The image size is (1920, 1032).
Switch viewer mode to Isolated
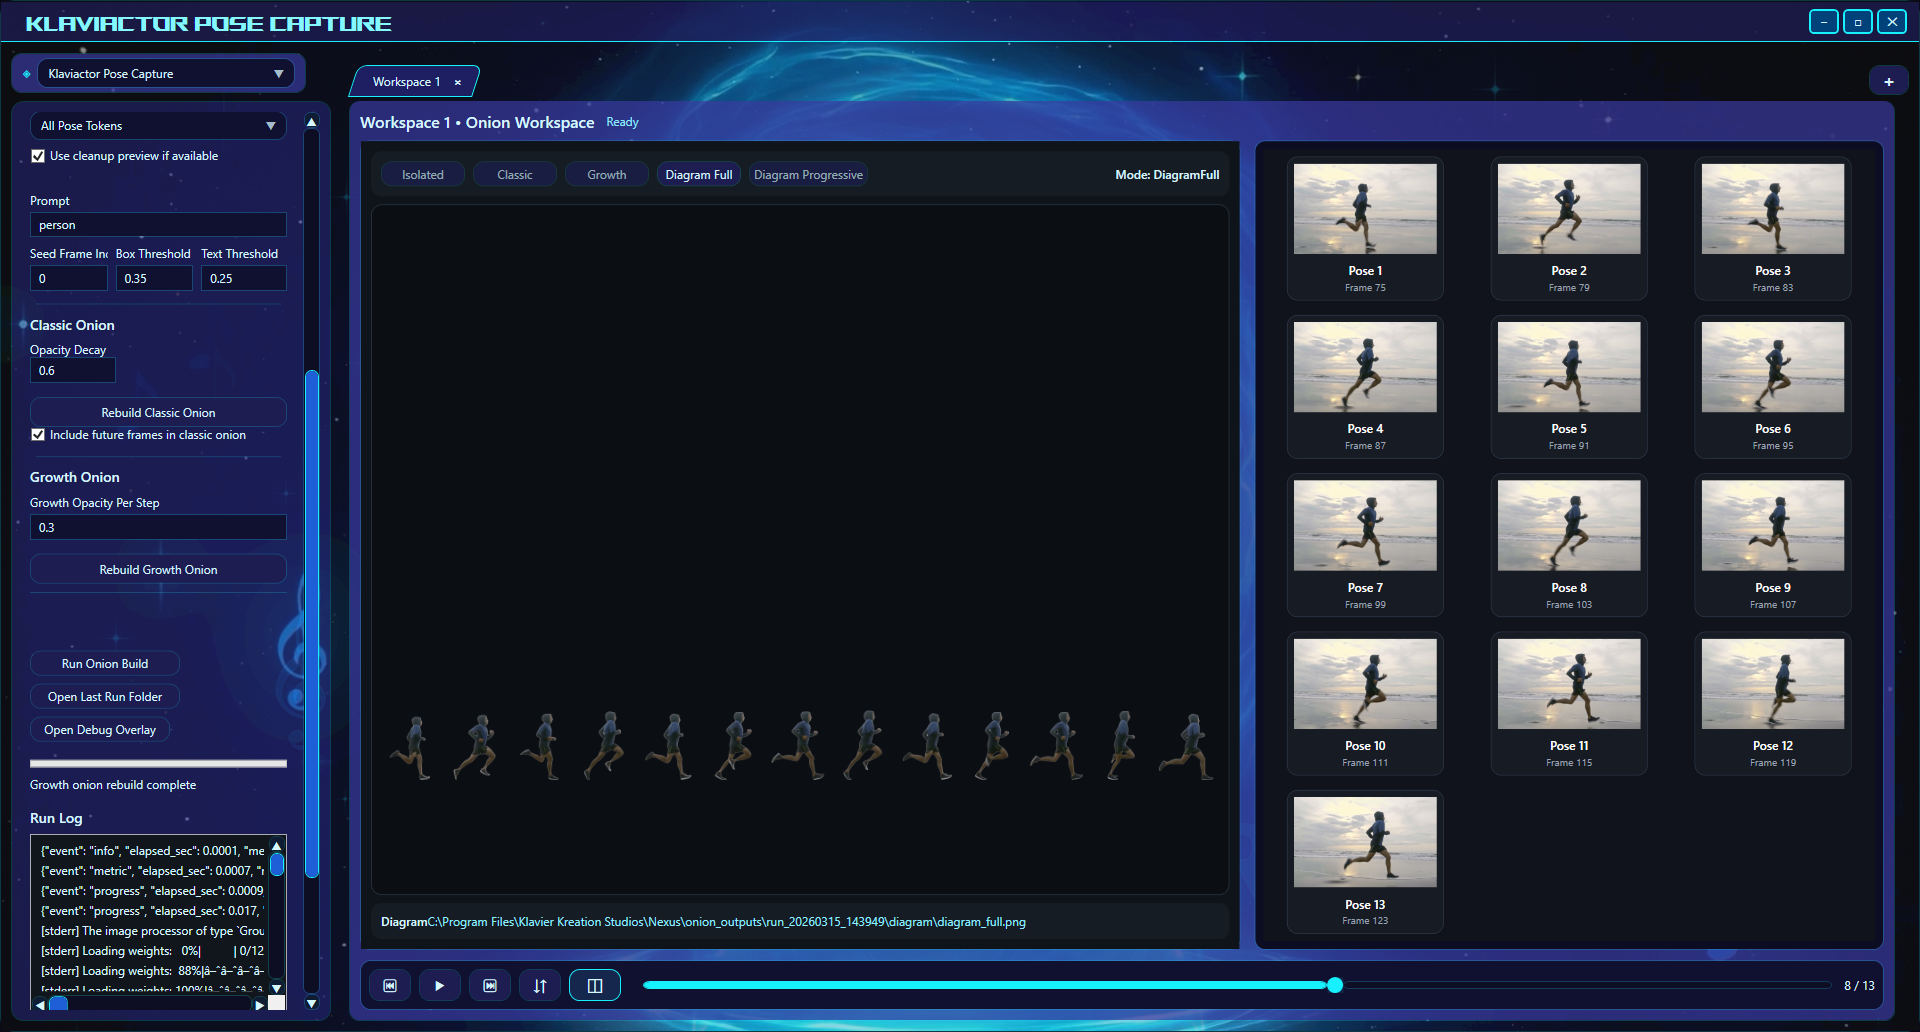[422, 174]
